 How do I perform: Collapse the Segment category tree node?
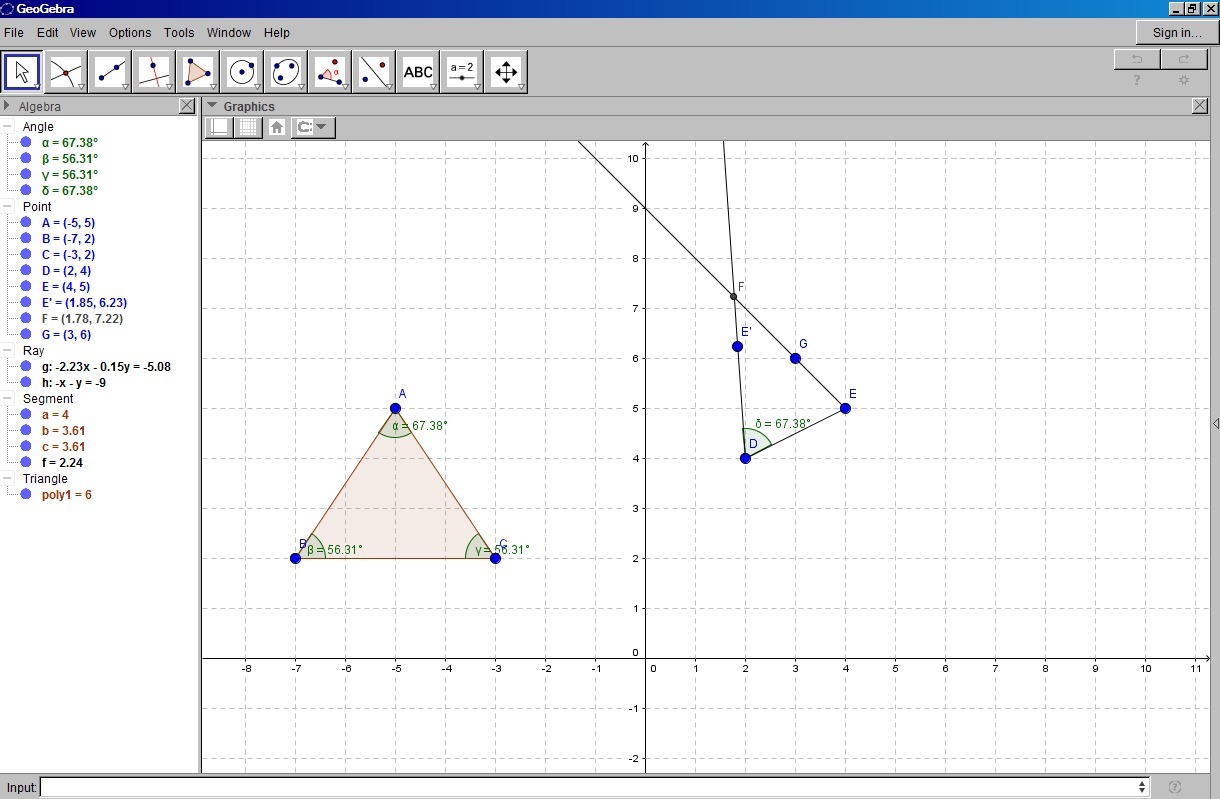8,399
